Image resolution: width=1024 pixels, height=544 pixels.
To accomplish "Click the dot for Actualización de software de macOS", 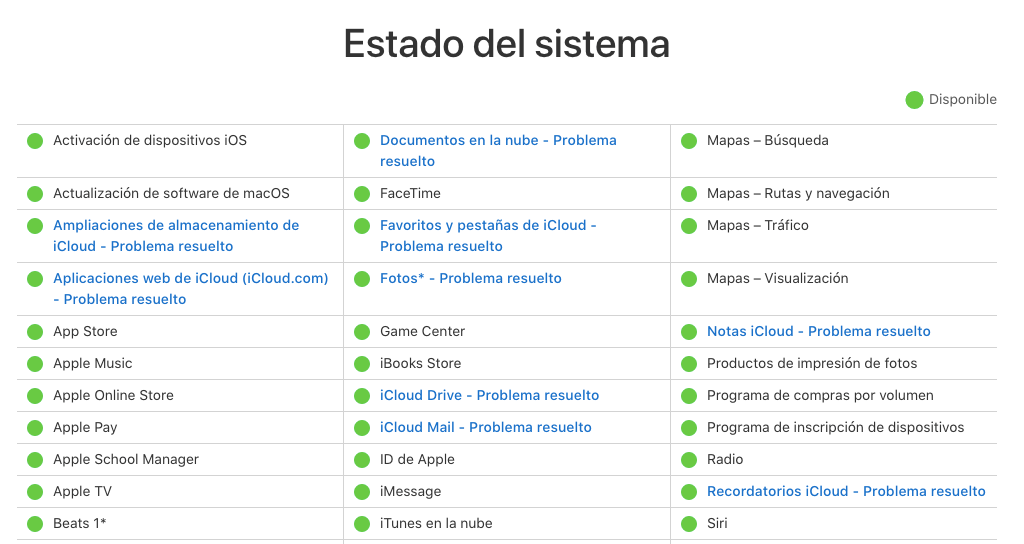I will click(x=35, y=194).
